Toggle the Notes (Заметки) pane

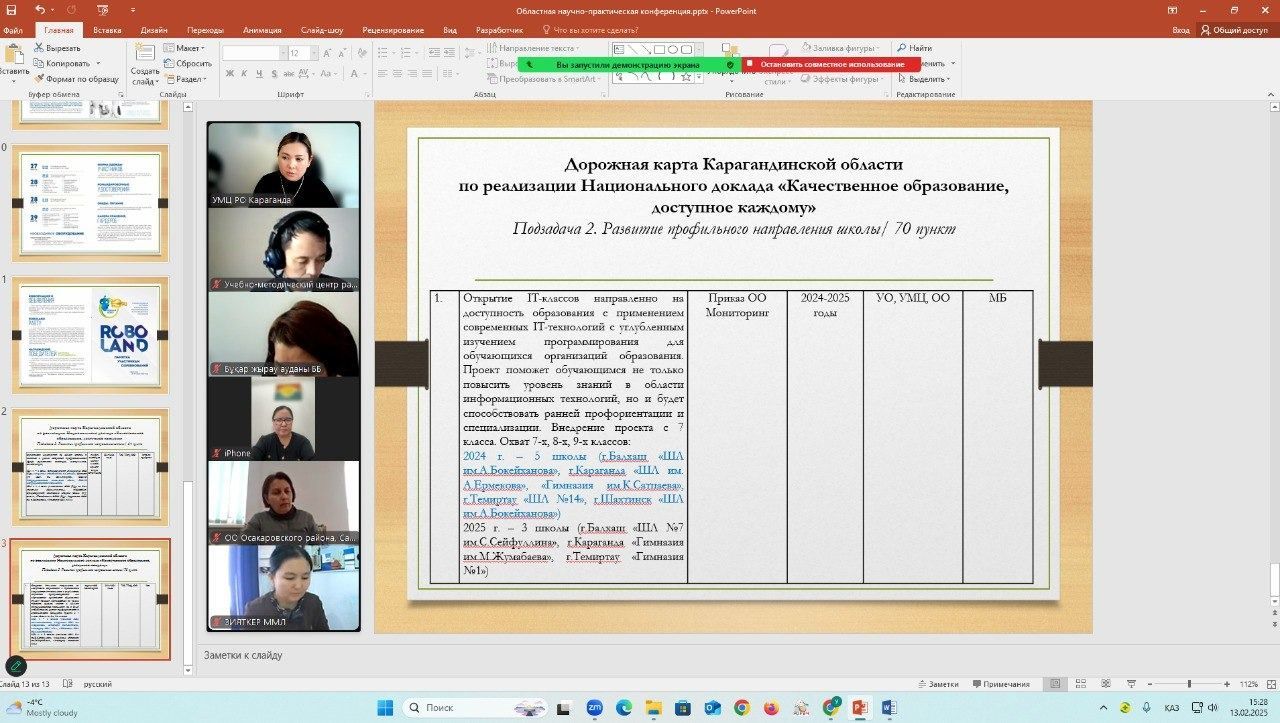click(x=937, y=684)
